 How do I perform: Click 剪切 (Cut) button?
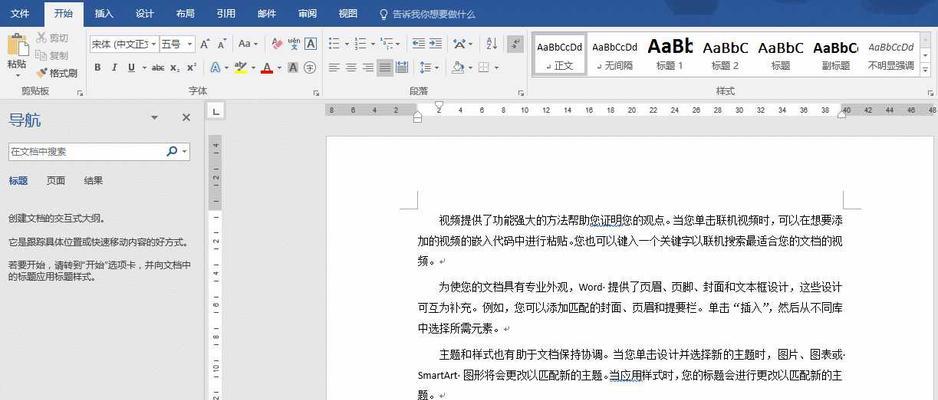pos(52,38)
